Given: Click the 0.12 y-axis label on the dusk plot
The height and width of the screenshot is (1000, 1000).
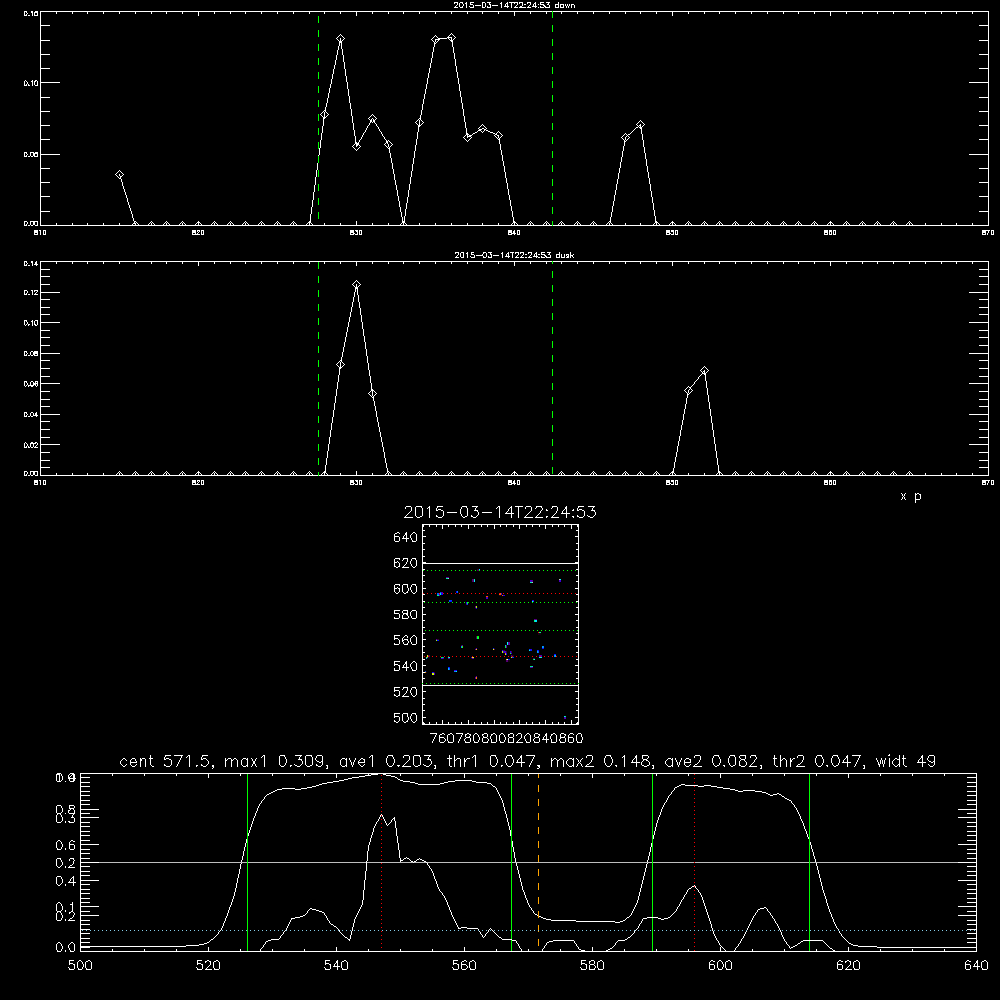Looking at the screenshot, I should pos(31,293).
